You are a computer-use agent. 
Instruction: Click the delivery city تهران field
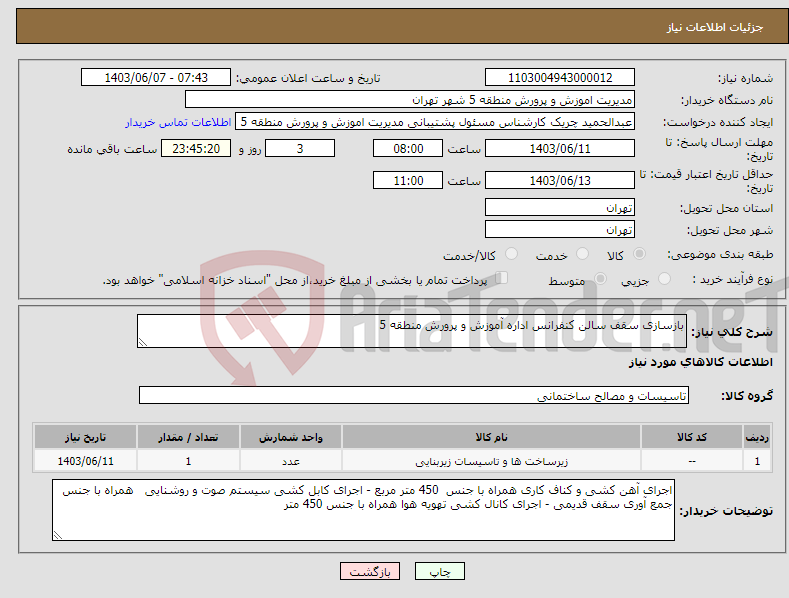[x=560, y=230]
